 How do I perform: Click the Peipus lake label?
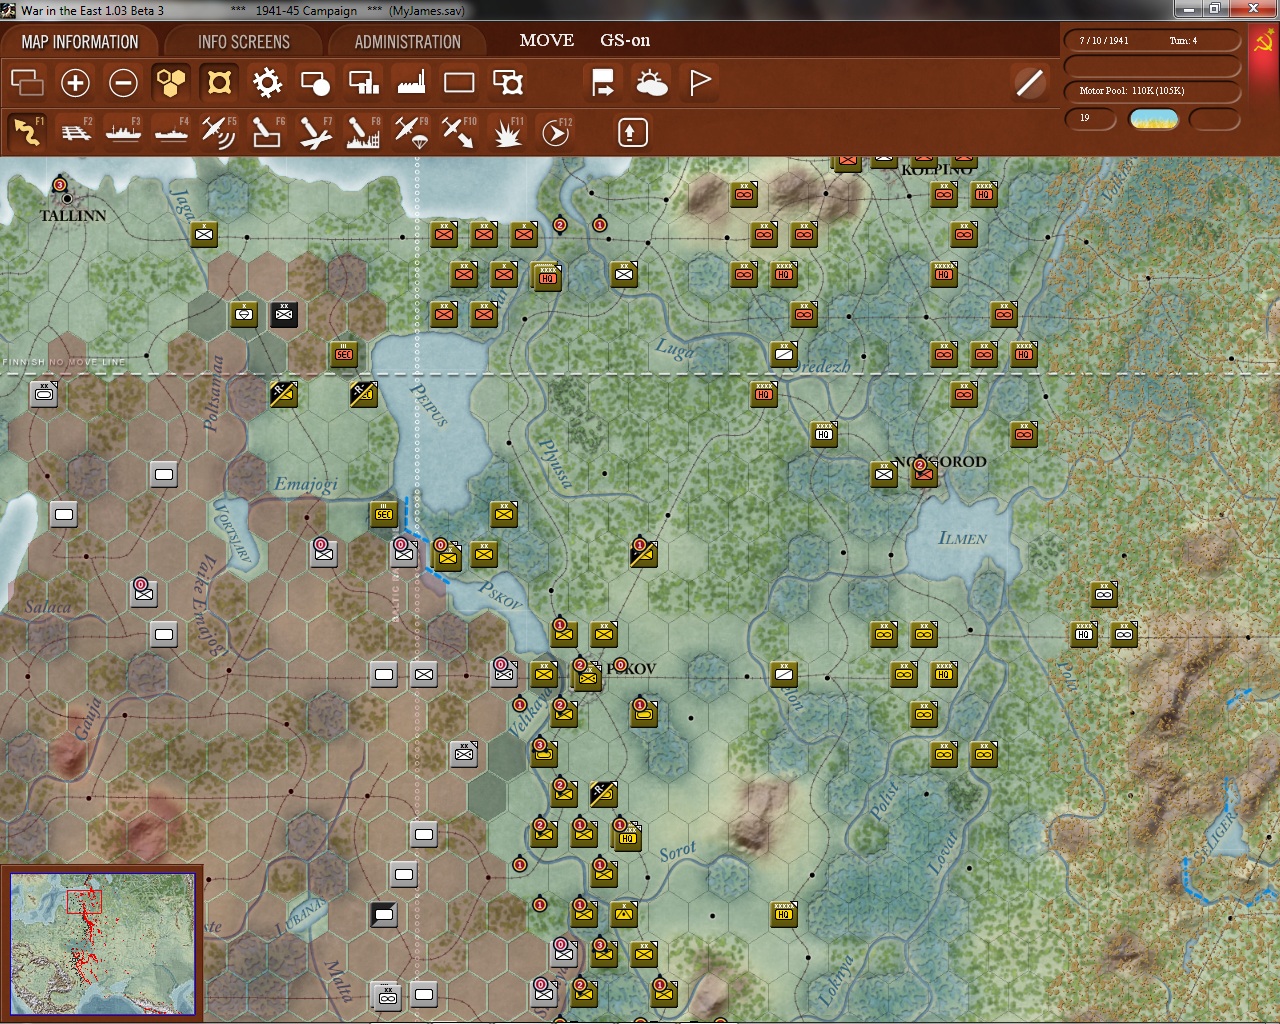431,404
